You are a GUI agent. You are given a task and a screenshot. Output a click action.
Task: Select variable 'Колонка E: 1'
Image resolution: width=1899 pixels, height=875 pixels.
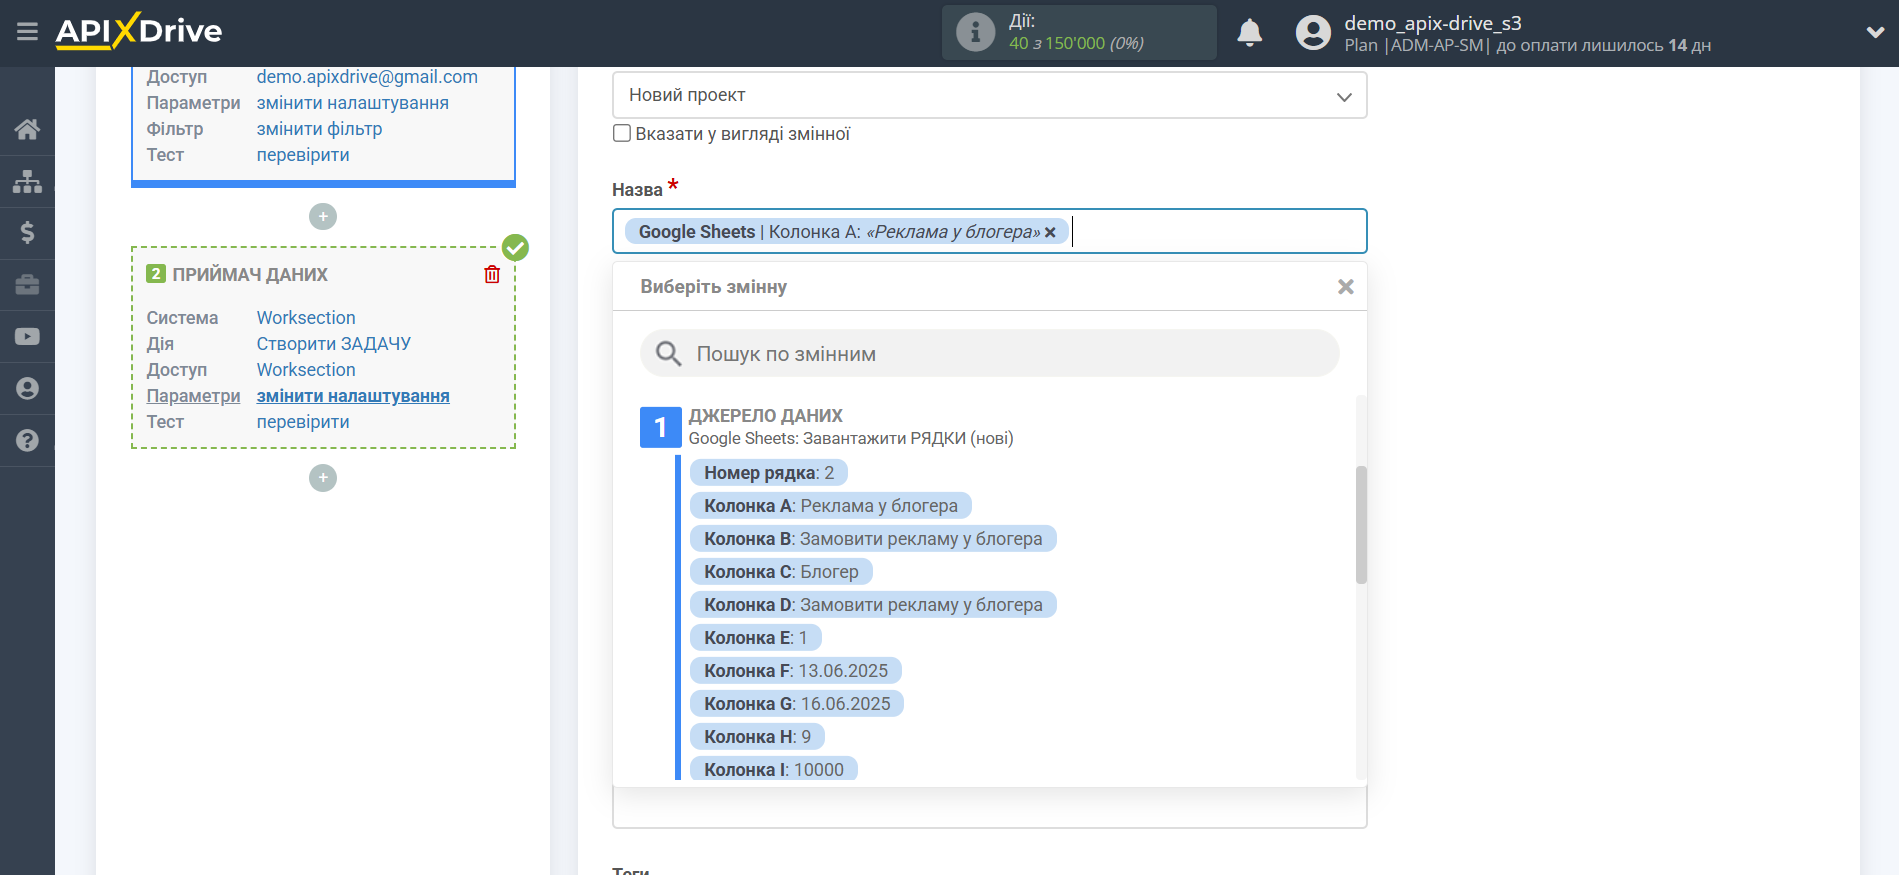(755, 638)
